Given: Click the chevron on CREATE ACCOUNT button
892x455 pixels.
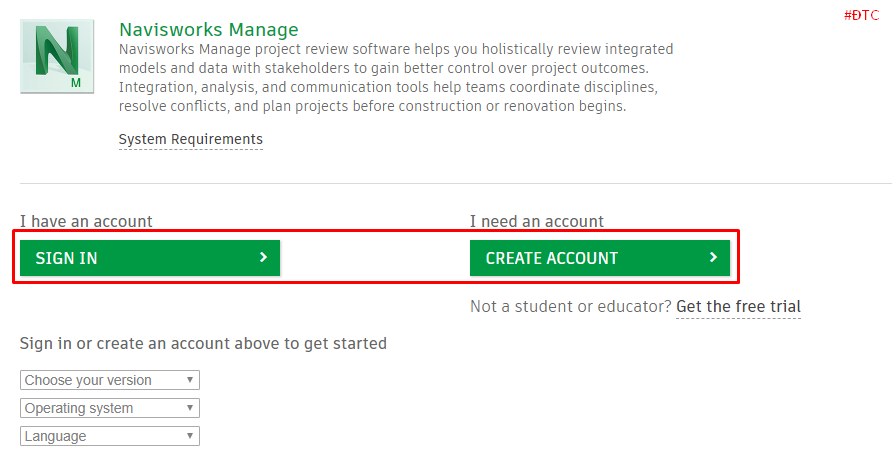Looking at the screenshot, I should [x=713, y=258].
